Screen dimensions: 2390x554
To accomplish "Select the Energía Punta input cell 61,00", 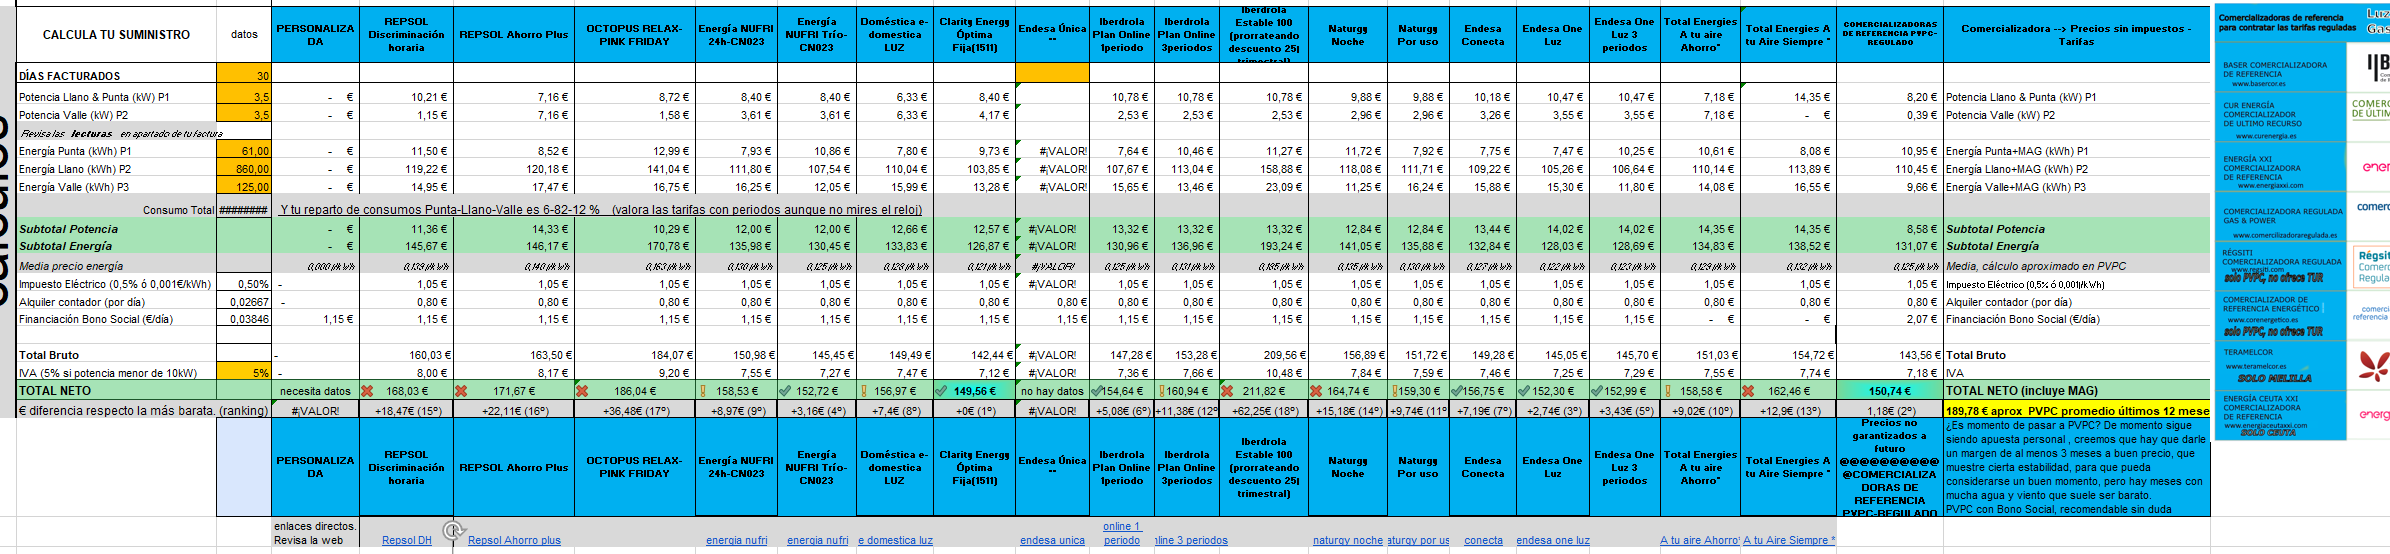I will [244, 151].
